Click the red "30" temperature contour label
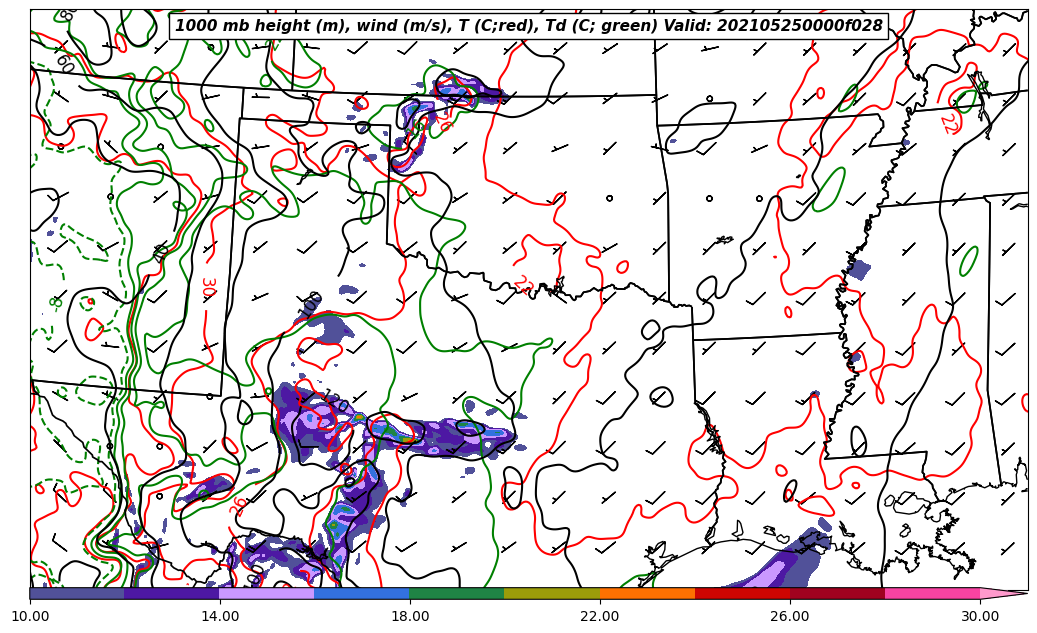Viewport: 1037px width, 633px height. pyautogui.click(x=208, y=288)
